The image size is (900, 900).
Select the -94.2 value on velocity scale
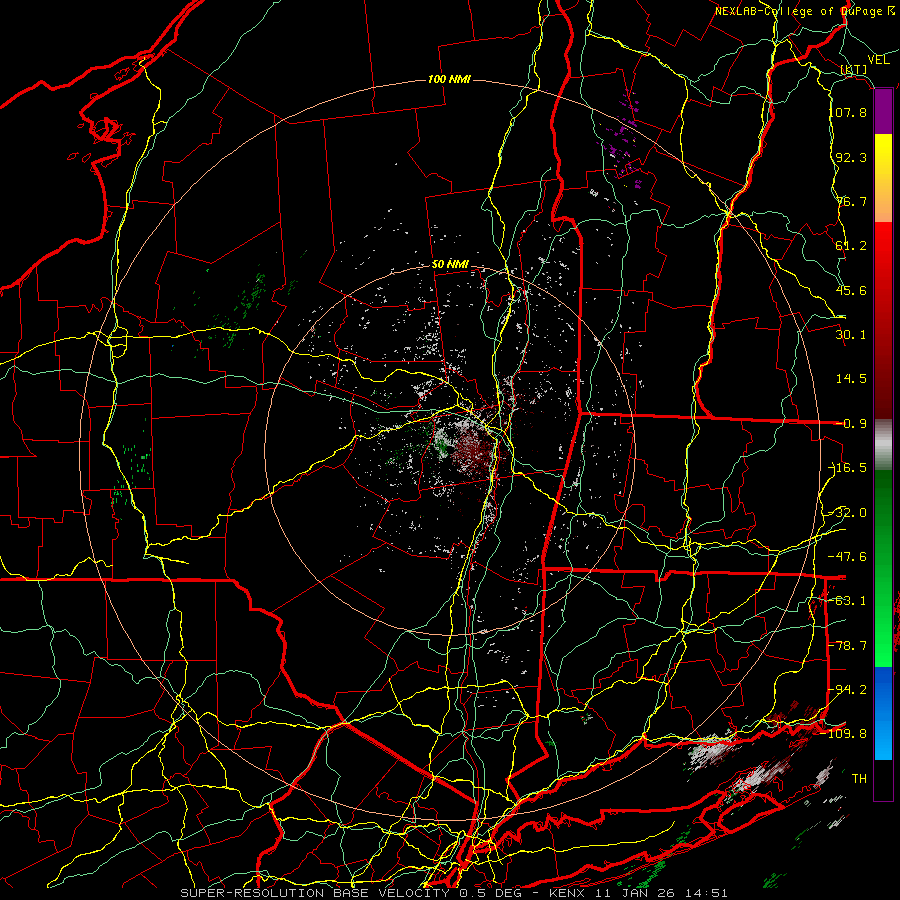[847, 690]
